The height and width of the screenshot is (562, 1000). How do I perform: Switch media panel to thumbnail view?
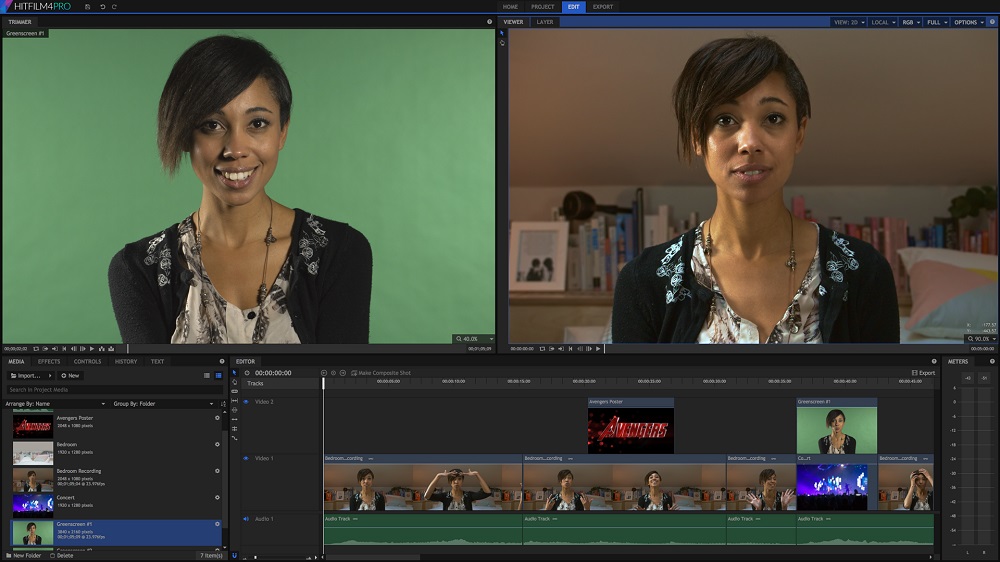coord(218,376)
